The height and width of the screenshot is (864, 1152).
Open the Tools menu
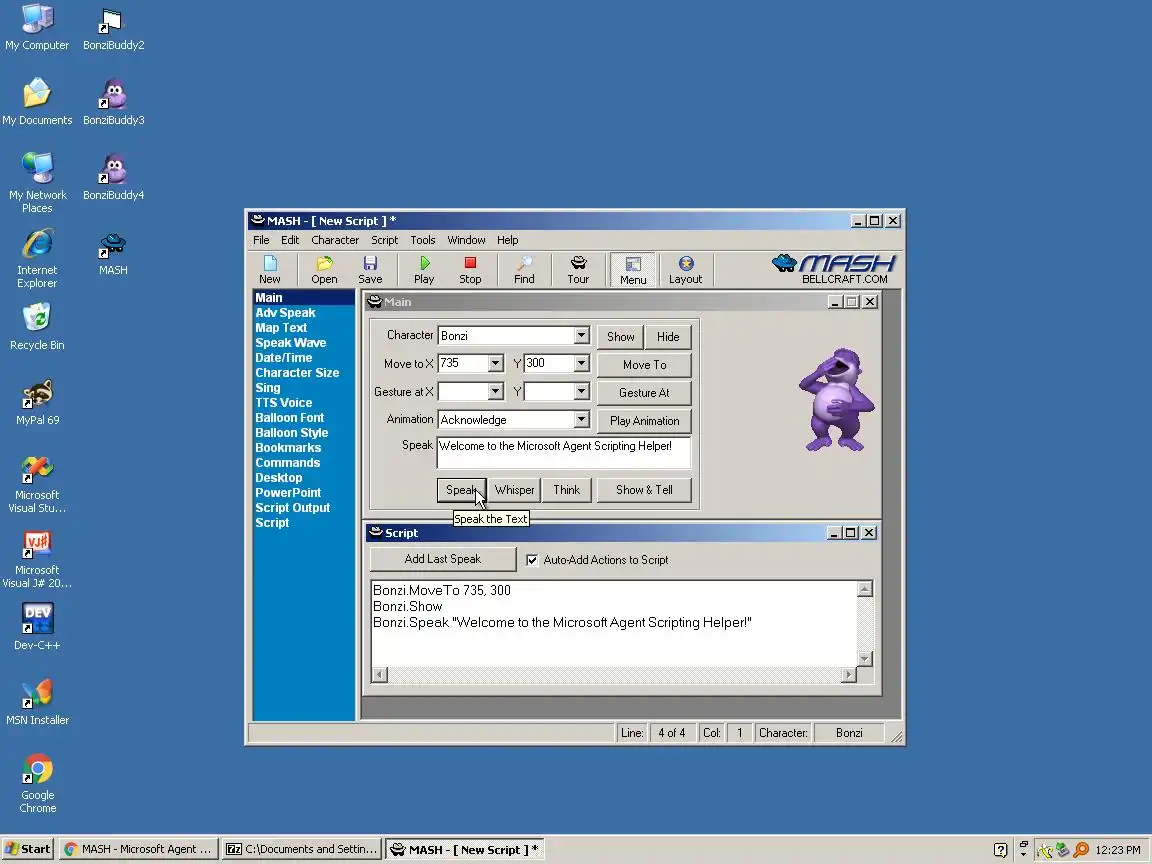point(422,240)
